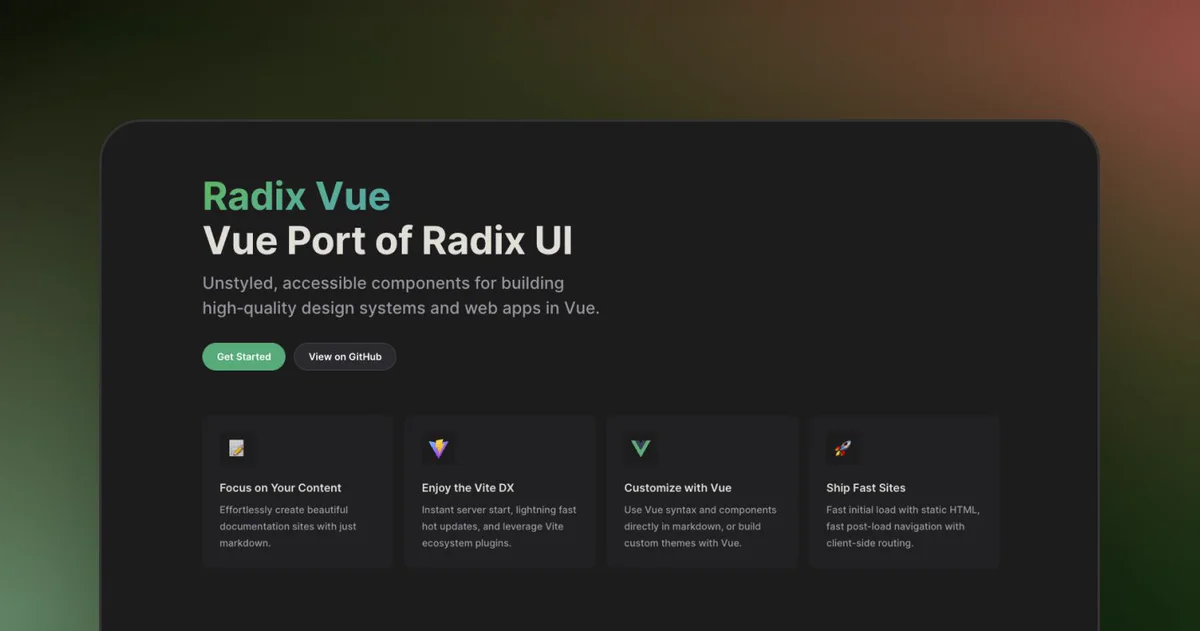Select the Enjoy the Vite DX heading
Screen dimensions: 1200x631
(x=468, y=488)
